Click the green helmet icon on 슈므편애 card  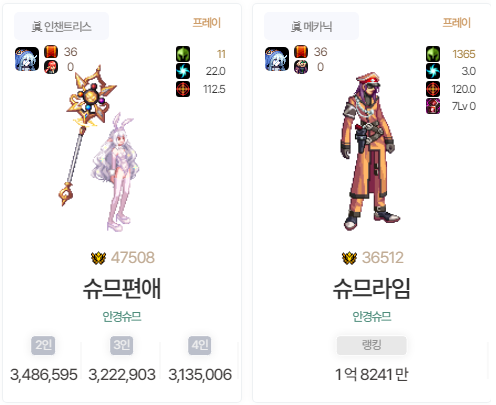(183, 54)
